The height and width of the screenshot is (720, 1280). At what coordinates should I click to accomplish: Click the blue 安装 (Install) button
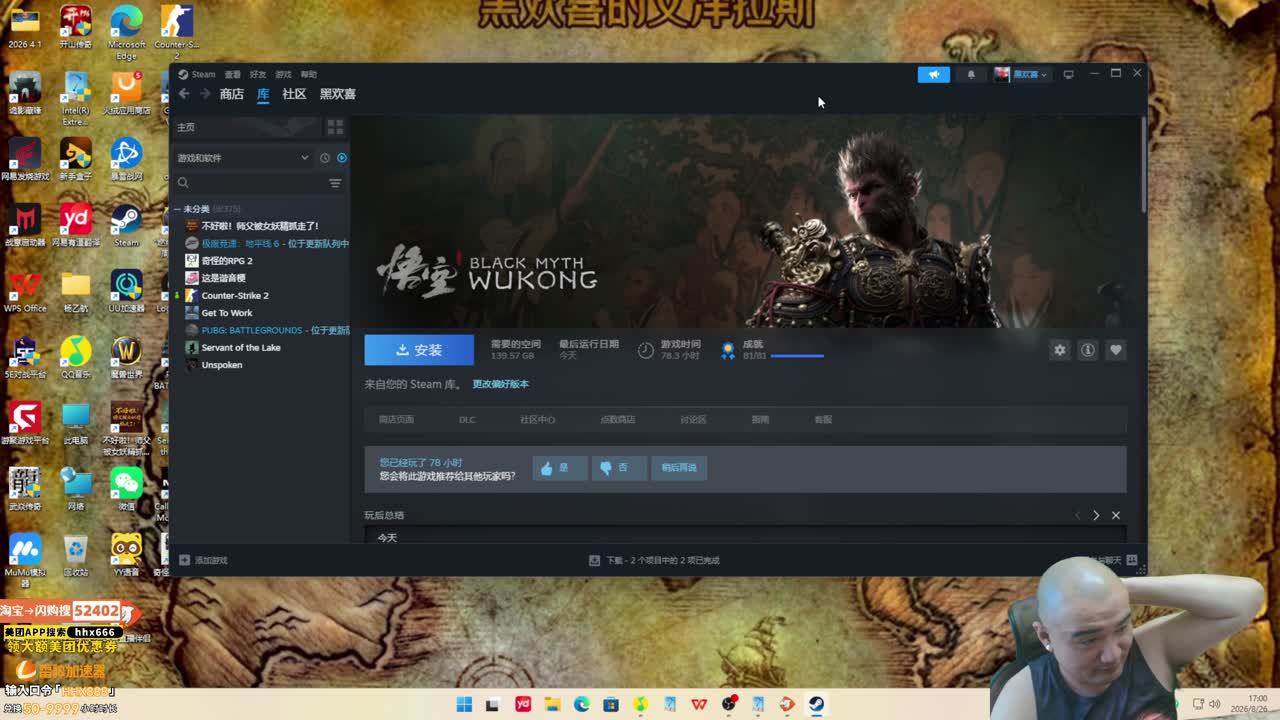(x=419, y=350)
